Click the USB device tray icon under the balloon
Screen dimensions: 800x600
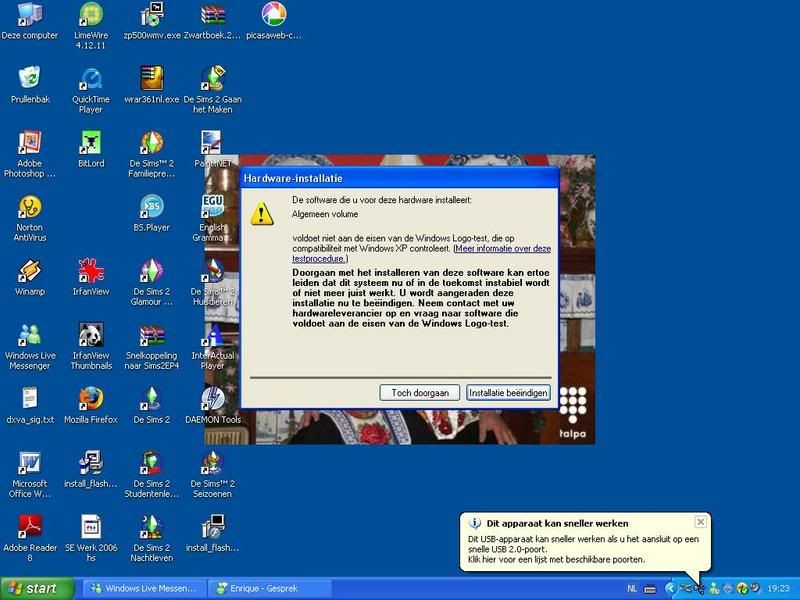[x=699, y=589]
